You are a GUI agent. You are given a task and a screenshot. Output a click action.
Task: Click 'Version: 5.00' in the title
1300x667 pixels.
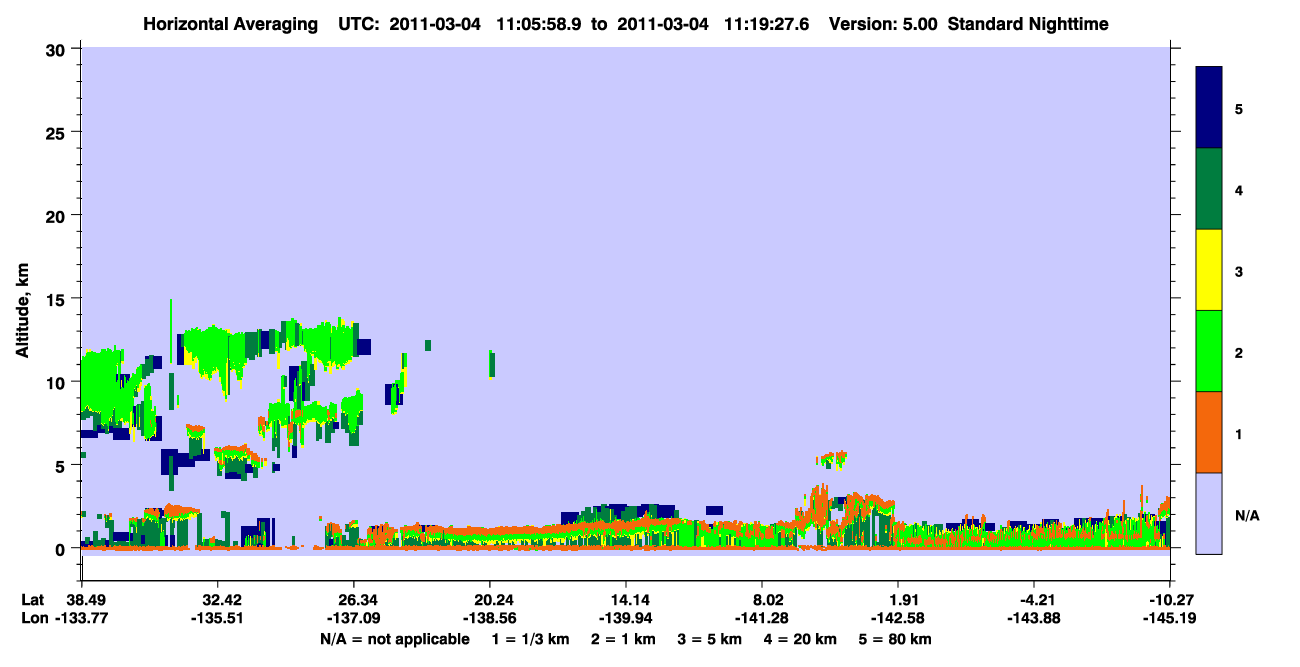pos(881,24)
